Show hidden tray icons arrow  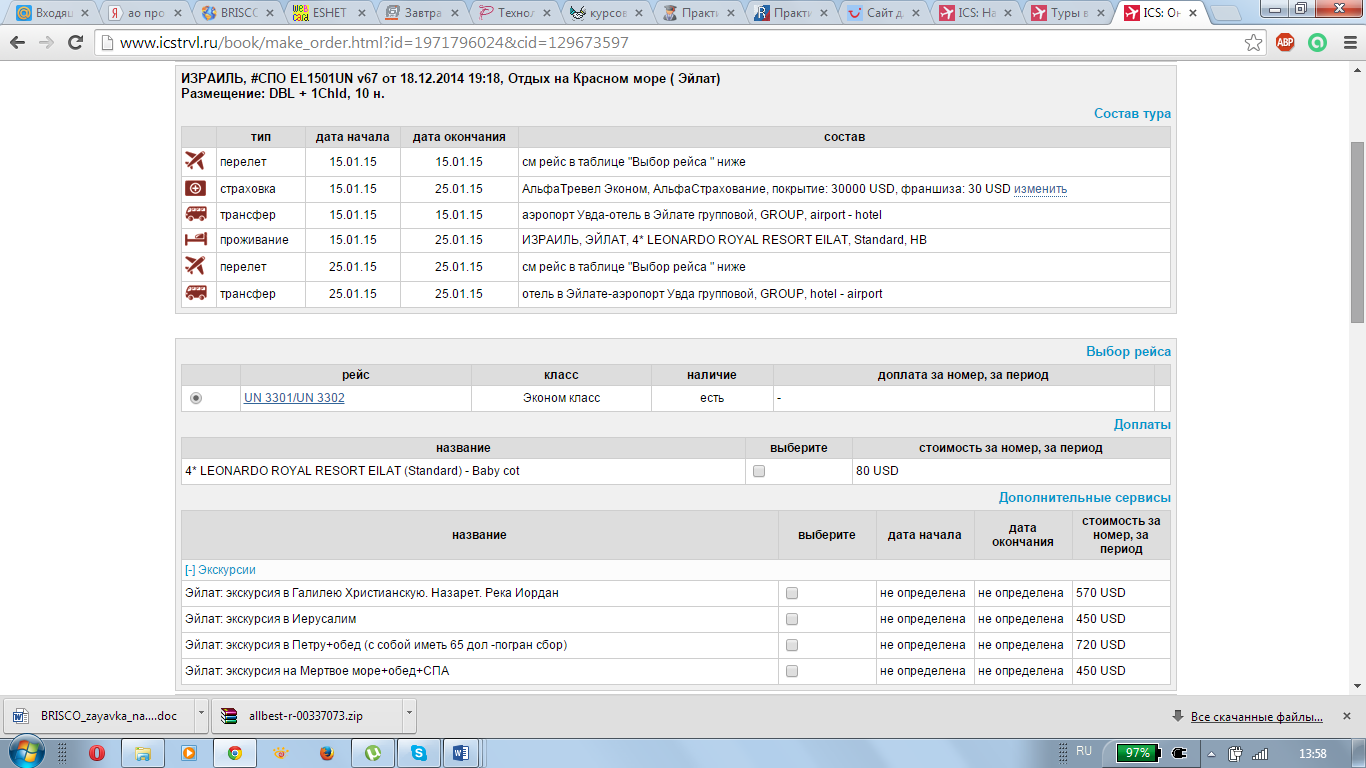click(x=1212, y=754)
